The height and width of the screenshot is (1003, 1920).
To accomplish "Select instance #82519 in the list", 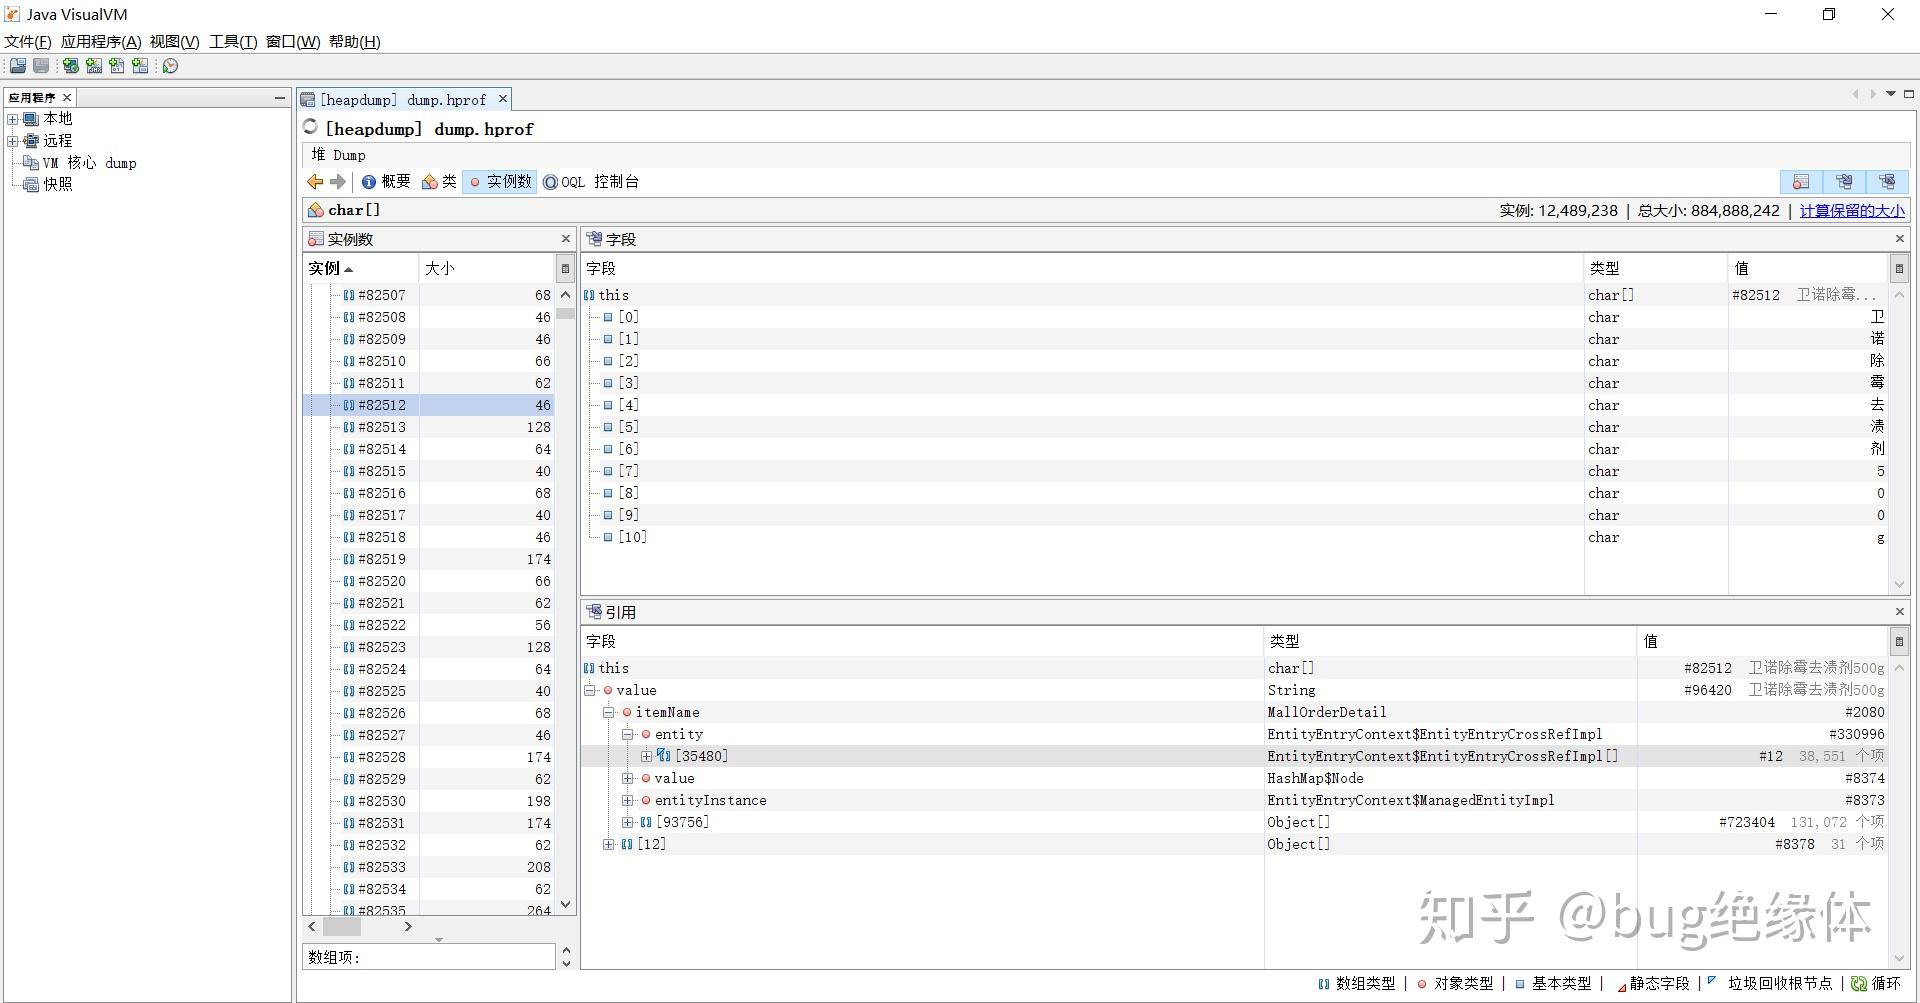I will click(x=379, y=559).
